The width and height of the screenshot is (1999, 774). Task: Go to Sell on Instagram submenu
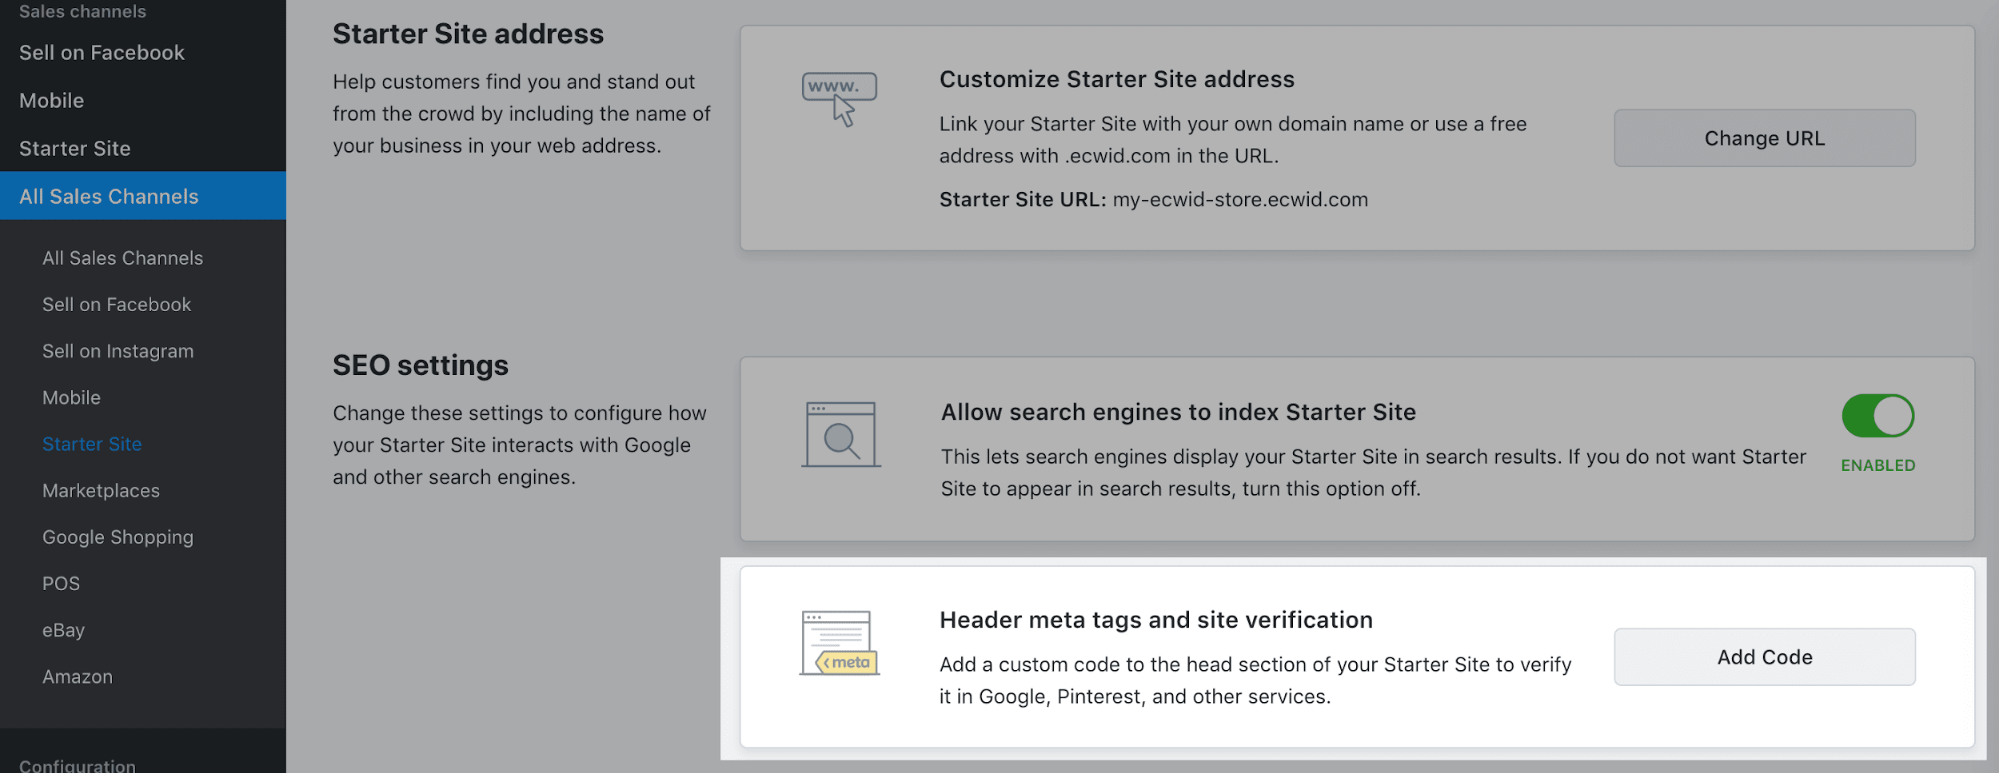tap(118, 351)
